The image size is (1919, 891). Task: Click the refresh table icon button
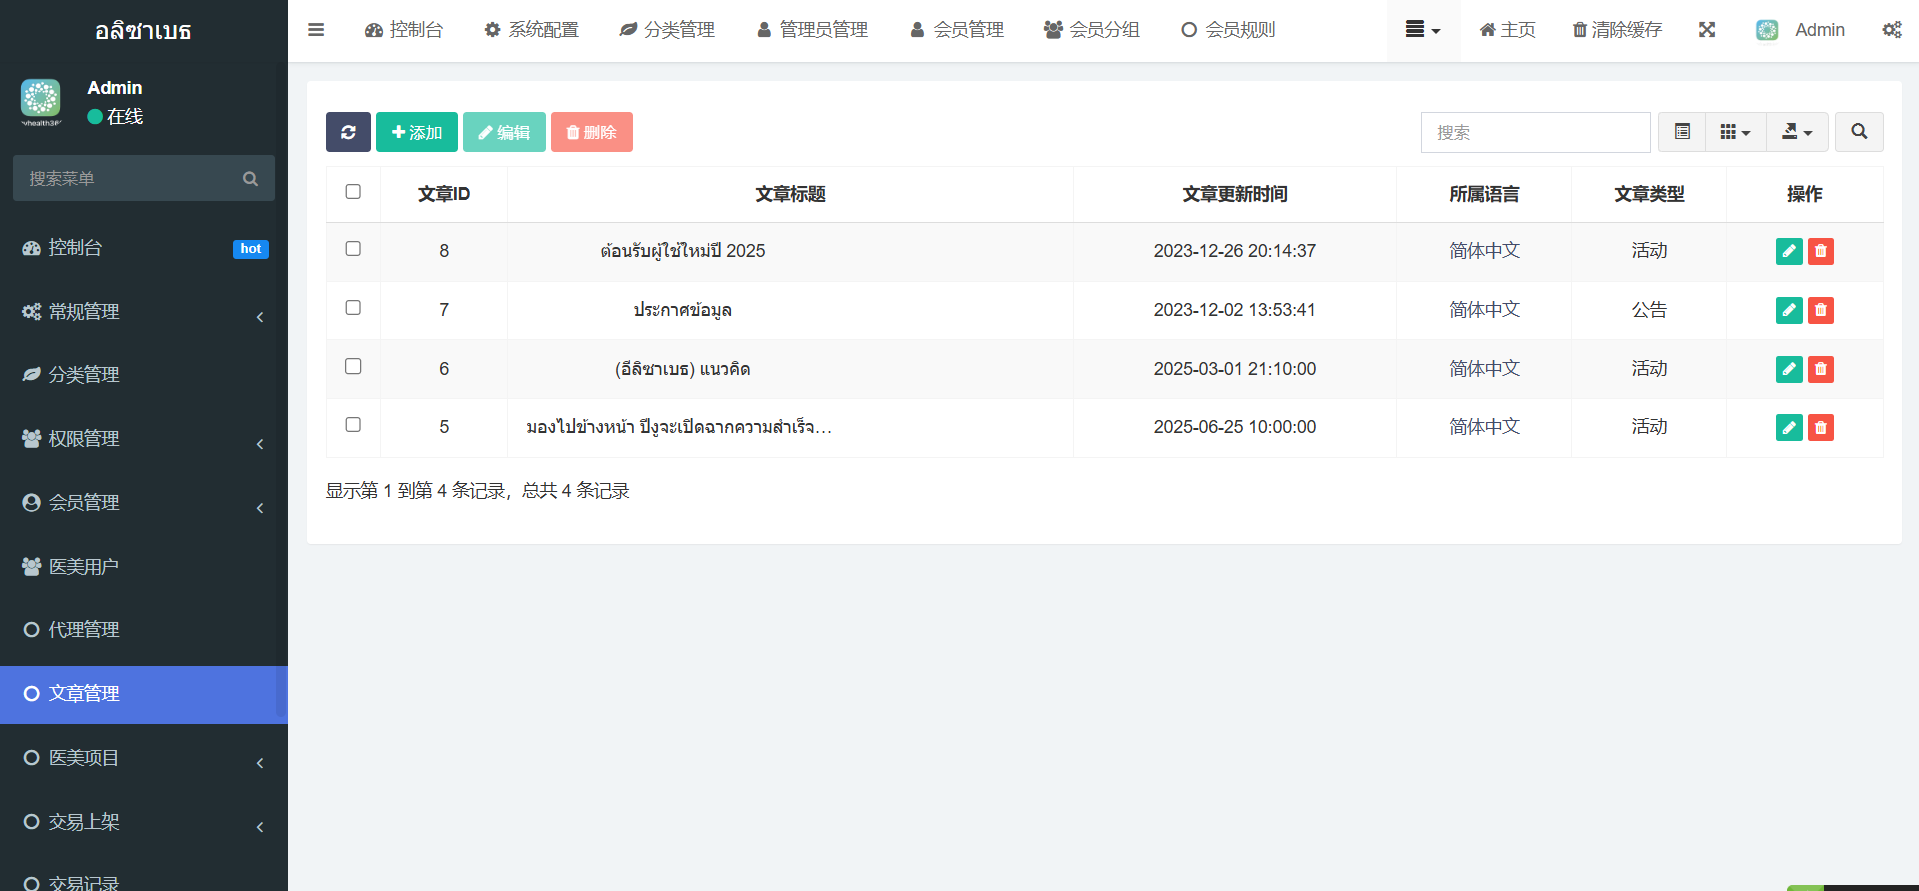[348, 132]
